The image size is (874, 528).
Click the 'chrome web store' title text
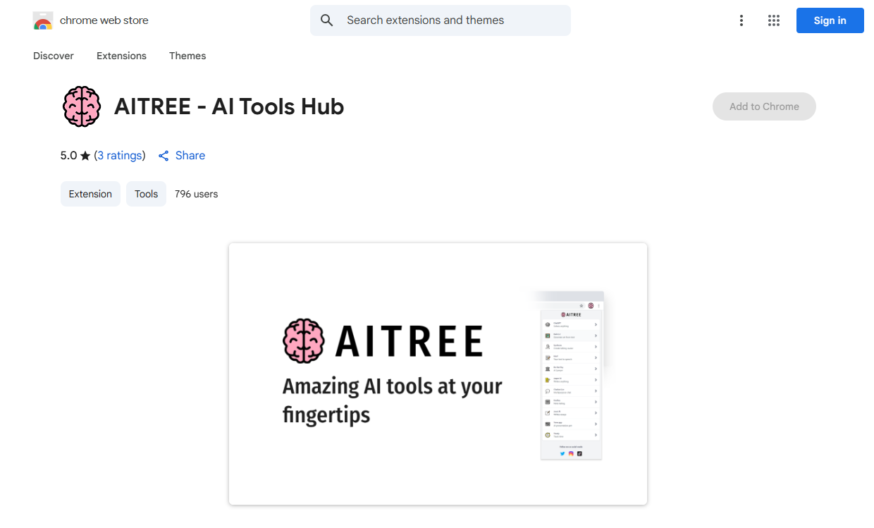point(104,21)
